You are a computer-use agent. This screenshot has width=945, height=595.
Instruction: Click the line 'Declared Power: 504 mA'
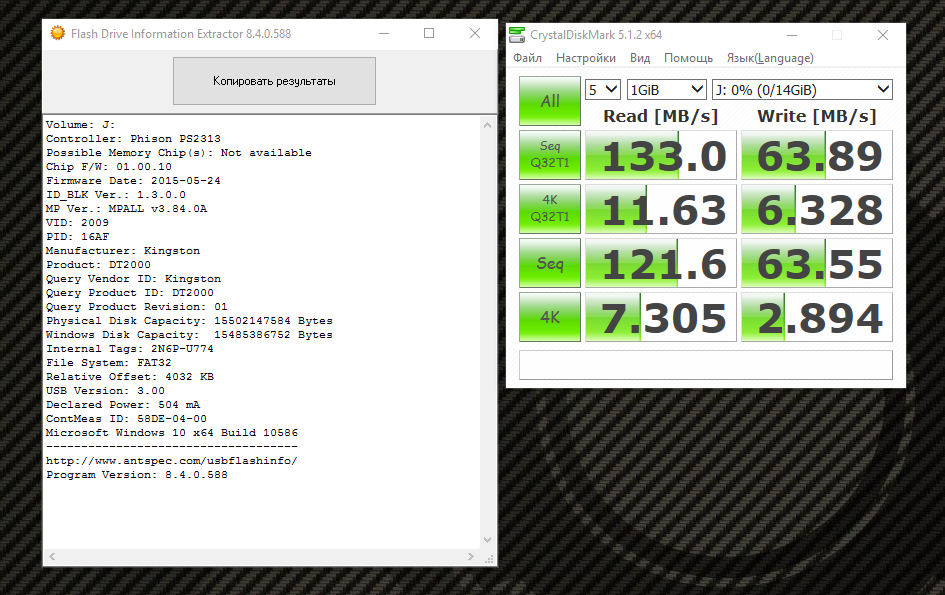[x=123, y=405]
